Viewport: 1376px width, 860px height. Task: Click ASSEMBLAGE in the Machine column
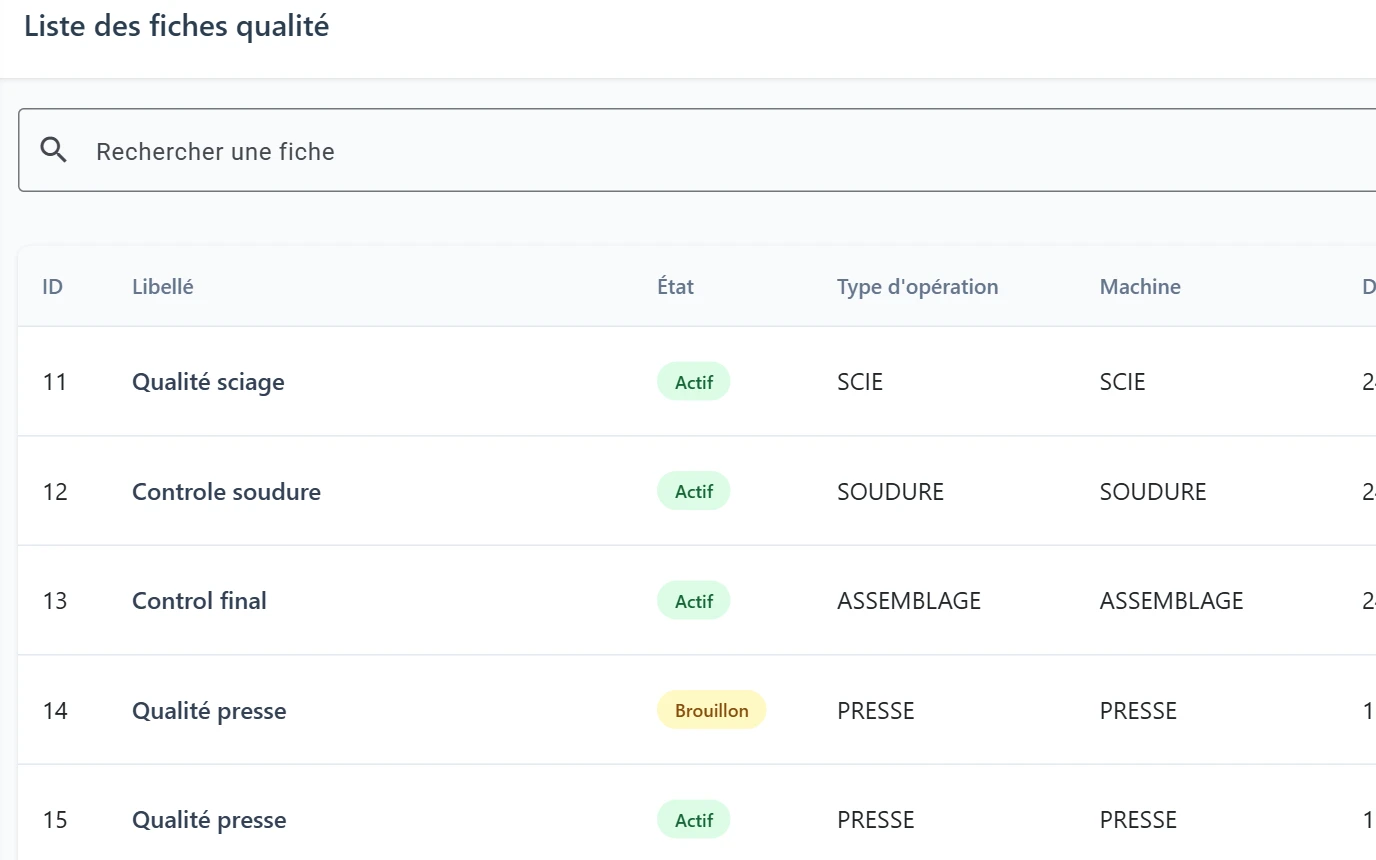pos(1172,601)
